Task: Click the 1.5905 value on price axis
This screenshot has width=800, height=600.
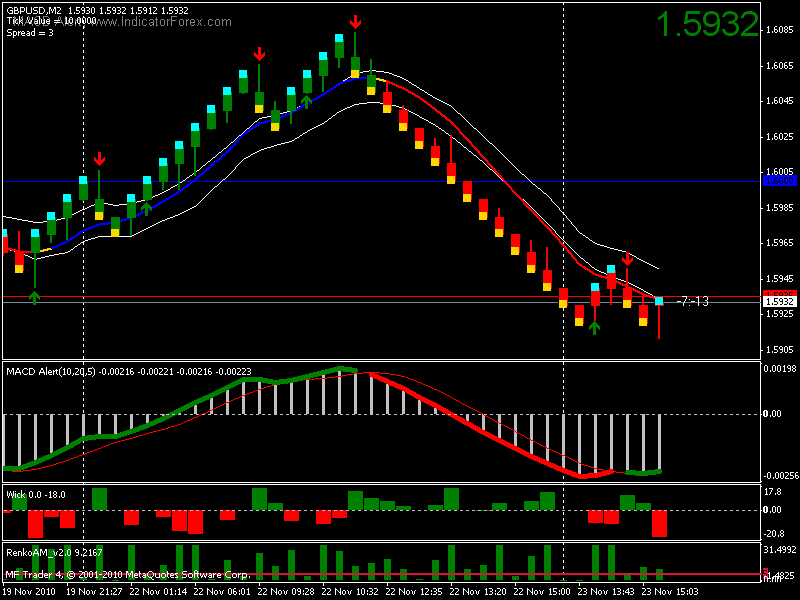Action: point(780,350)
